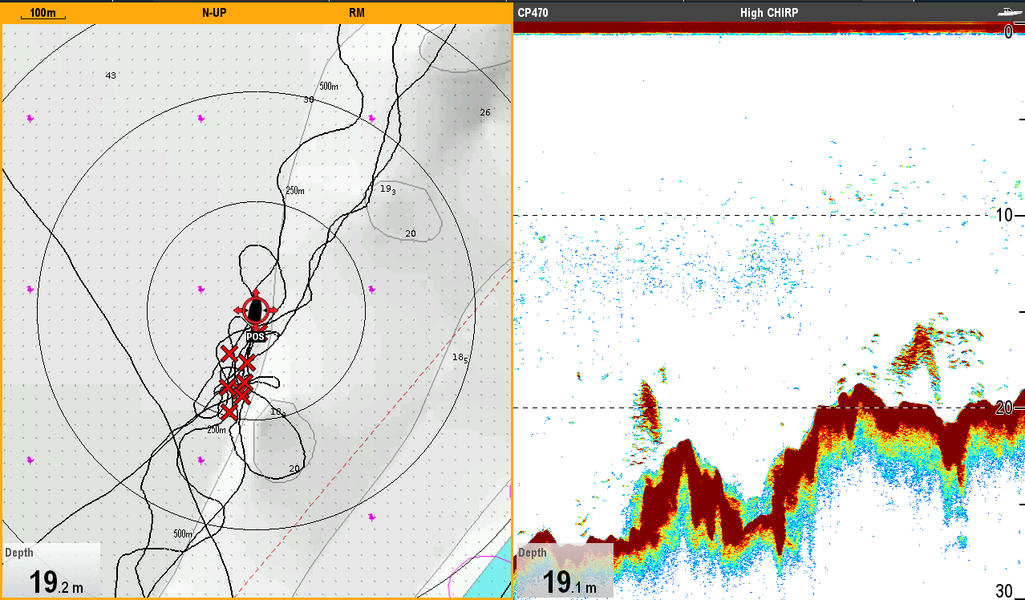Click the 43 depth sounding on chart
This screenshot has width=1025, height=600.
[x=111, y=76]
